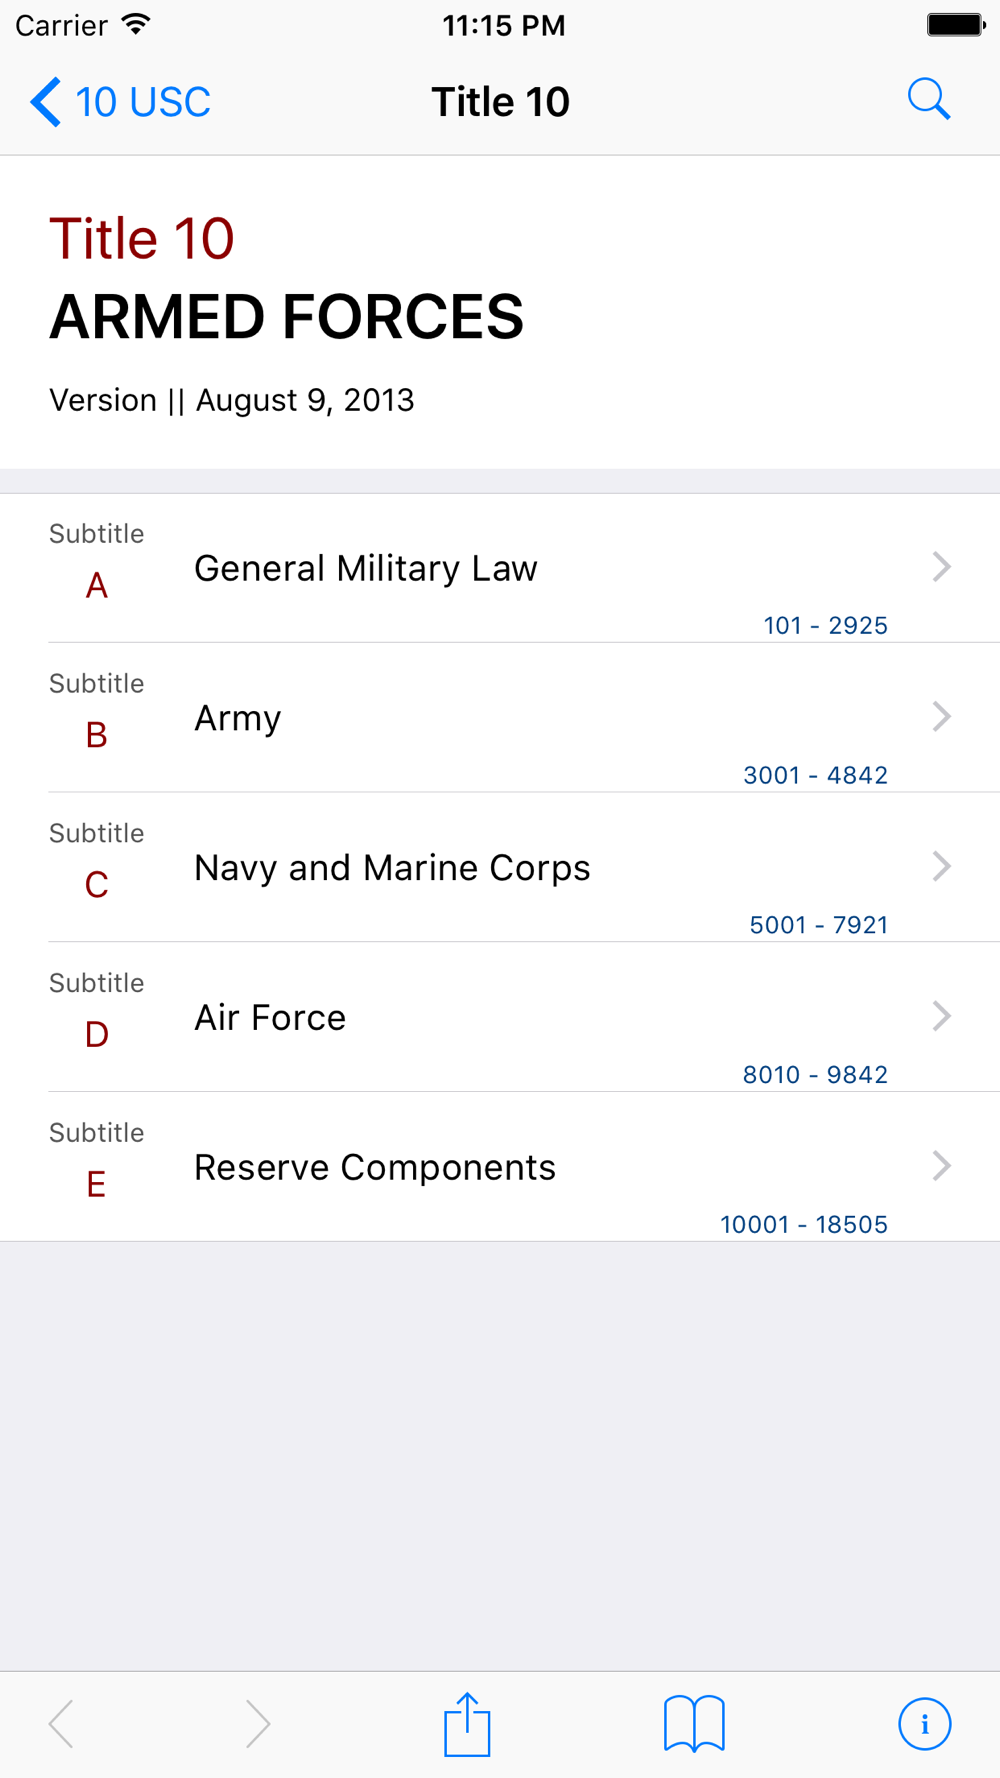Tap the back chevron beside 10 USC

coord(46,102)
